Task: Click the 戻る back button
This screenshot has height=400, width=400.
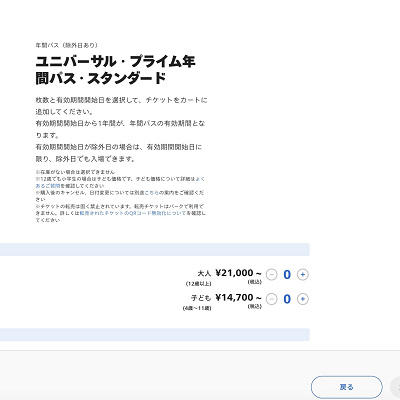Action: coord(347,387)
